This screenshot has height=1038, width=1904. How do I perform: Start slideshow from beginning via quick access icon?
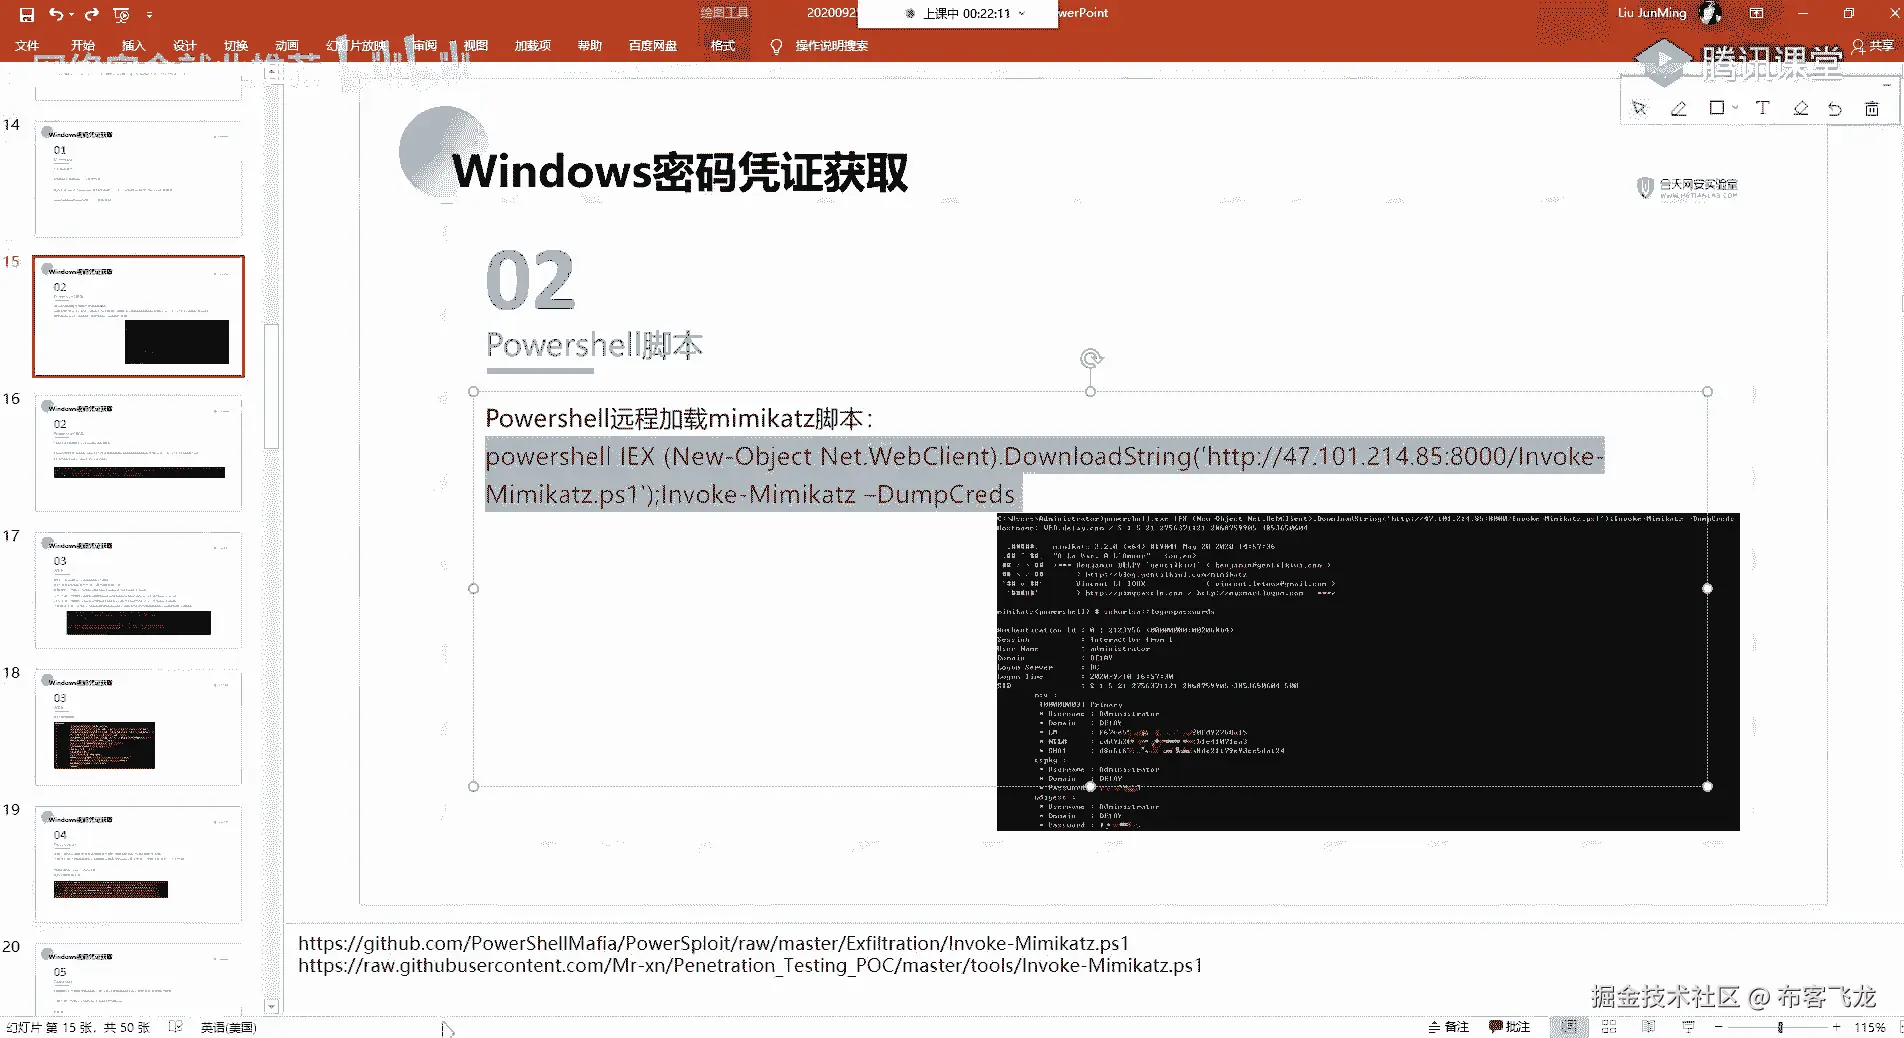pyautogui.click(x=122, y=14)
